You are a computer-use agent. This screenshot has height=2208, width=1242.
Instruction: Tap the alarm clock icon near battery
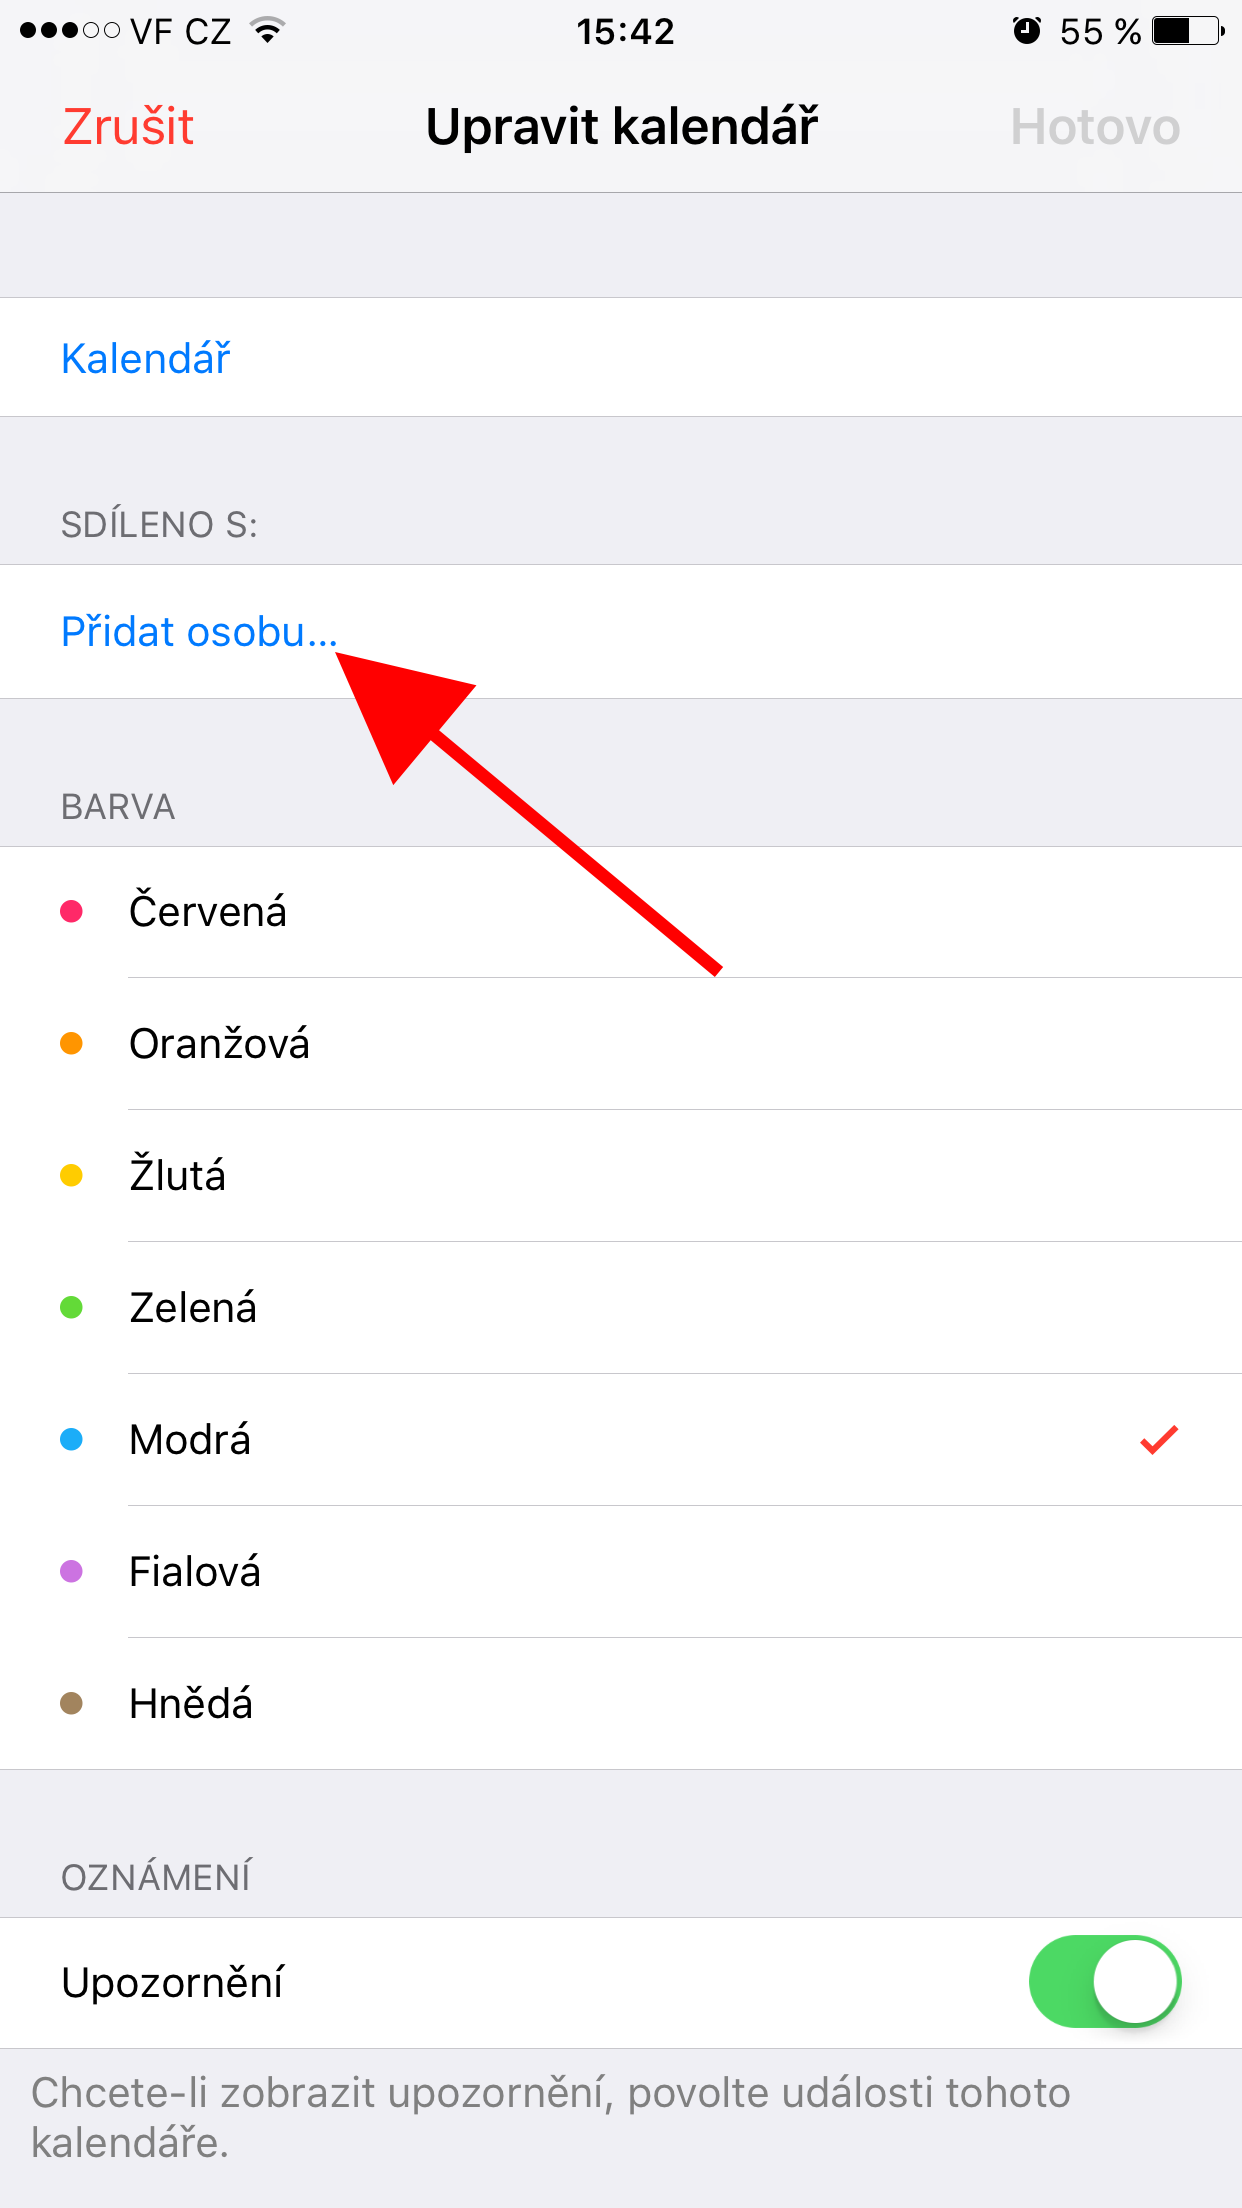click(1025, 30)
